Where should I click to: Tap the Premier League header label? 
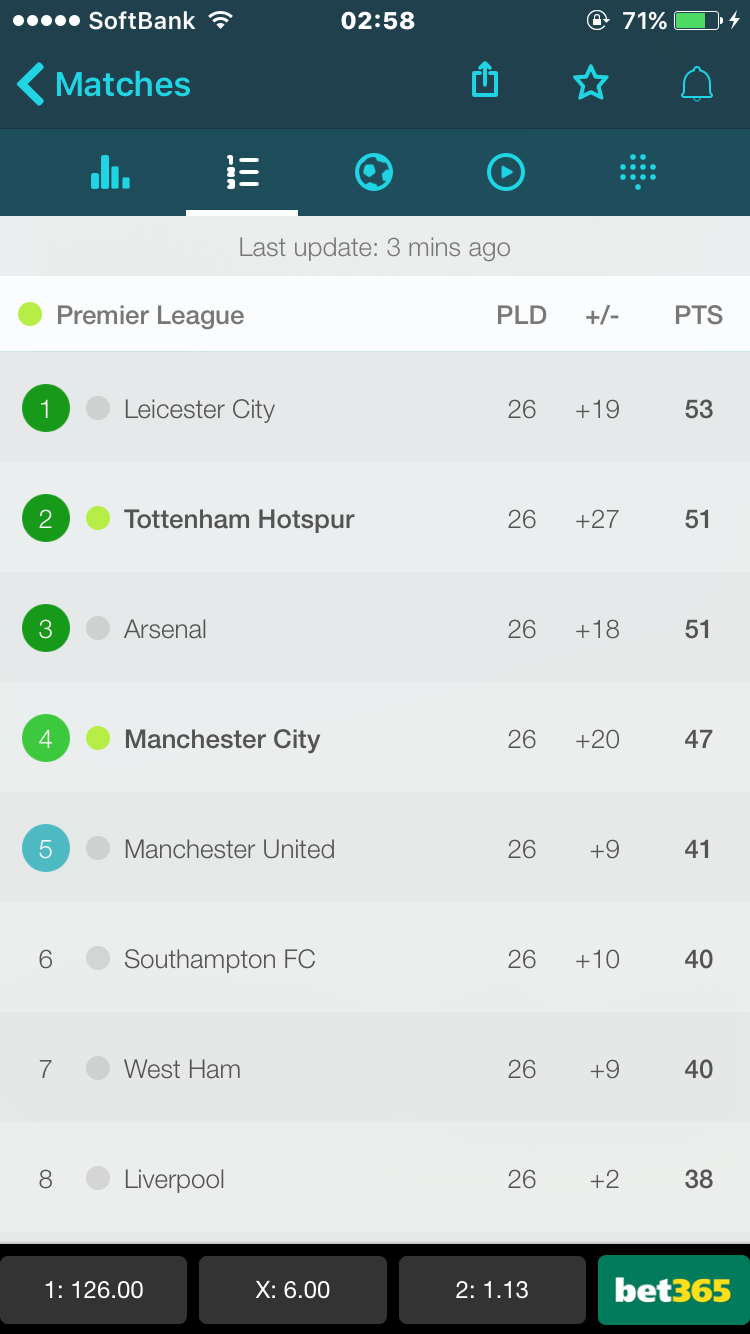point(150,316)
